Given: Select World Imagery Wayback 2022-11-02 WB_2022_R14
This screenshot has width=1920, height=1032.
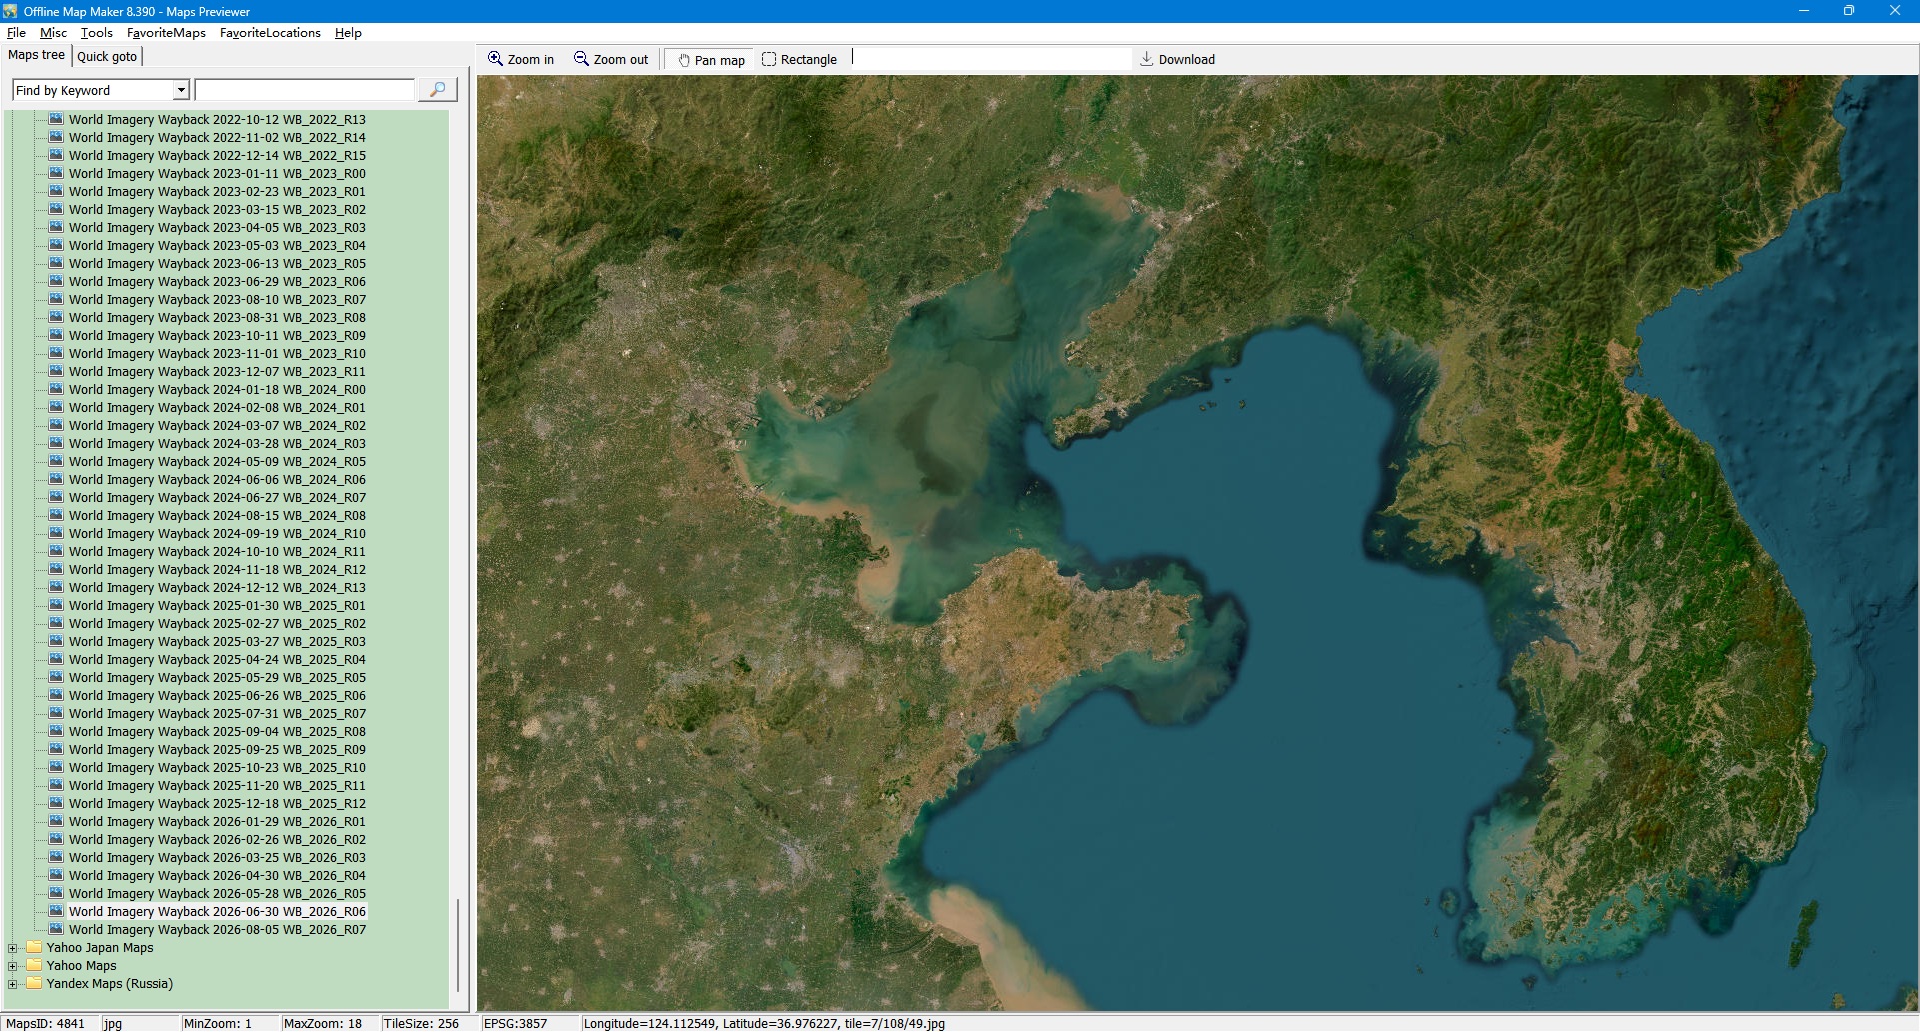Looking at the screenshot, I should pyautogui.click(x=217, y=137).
